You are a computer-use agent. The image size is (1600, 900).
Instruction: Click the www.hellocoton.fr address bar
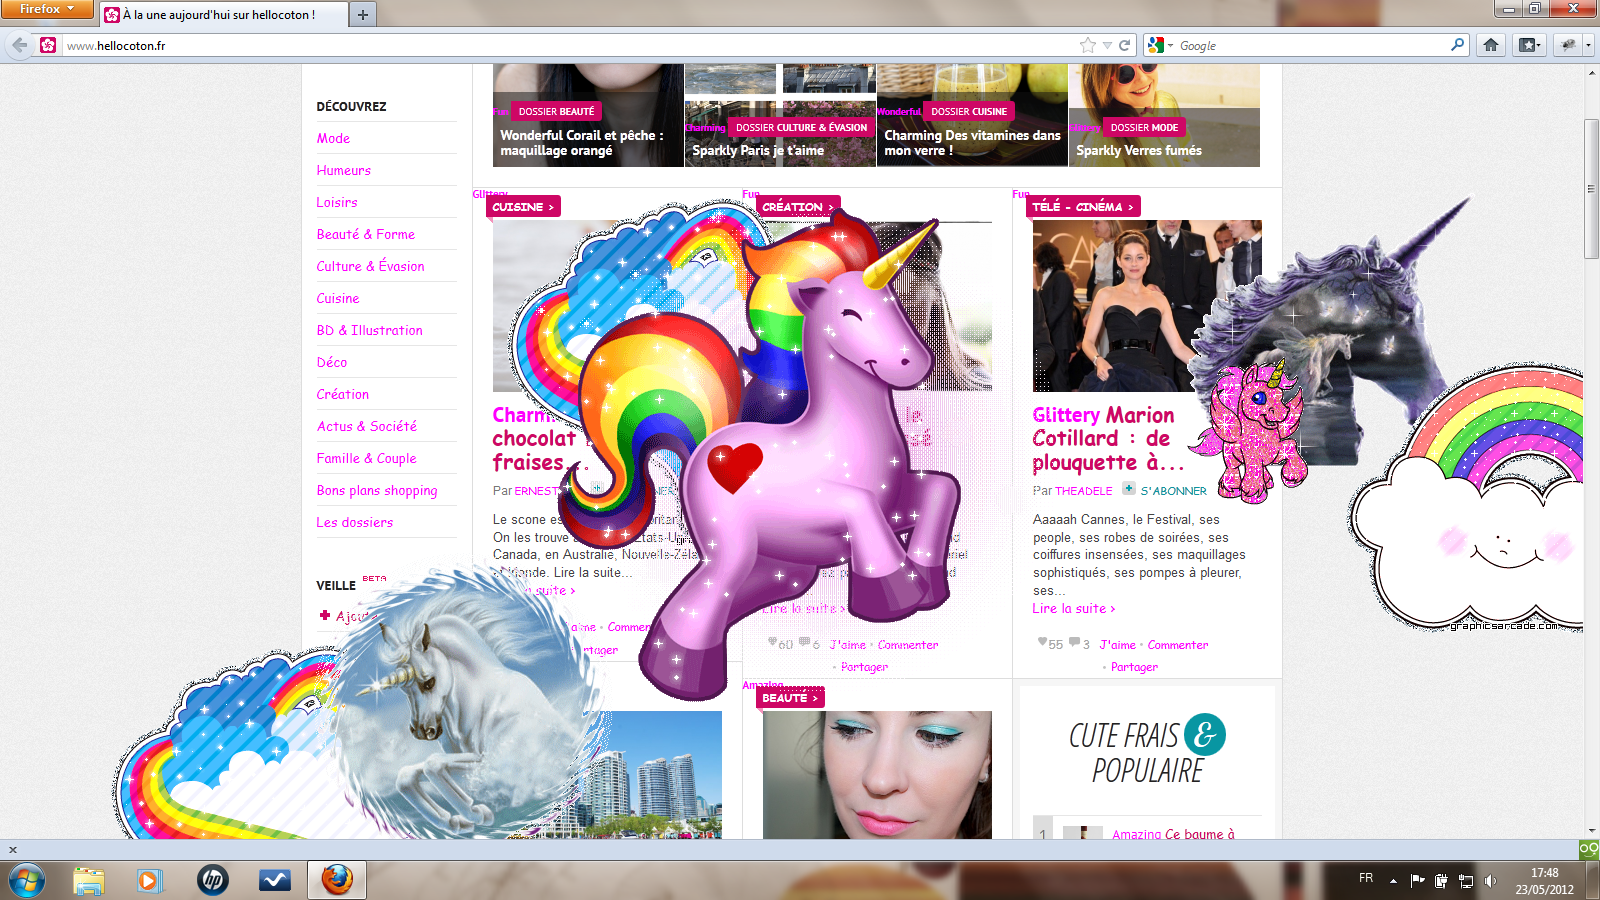[x=570, y=45]
